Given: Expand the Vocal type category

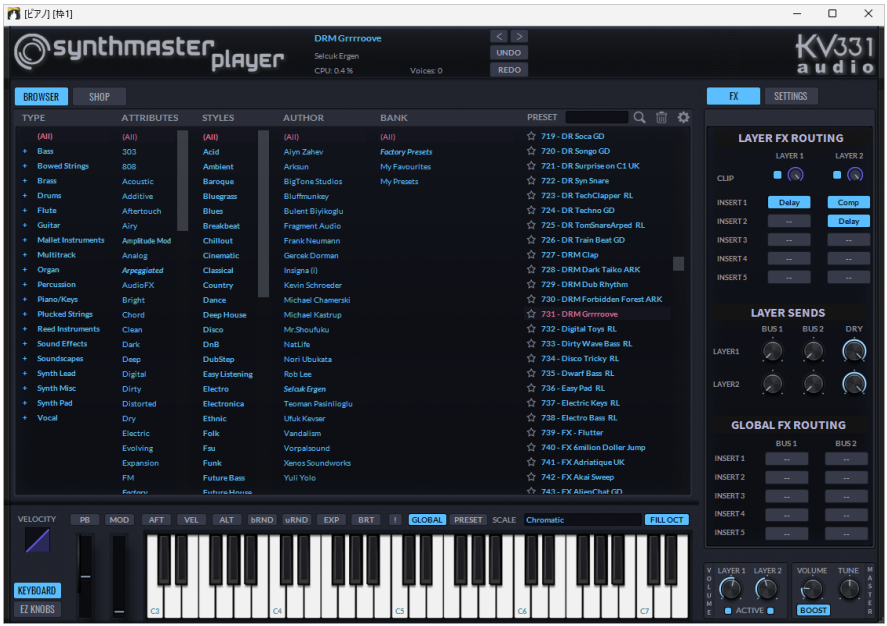Looking at the screenshot, I should 24,418.
